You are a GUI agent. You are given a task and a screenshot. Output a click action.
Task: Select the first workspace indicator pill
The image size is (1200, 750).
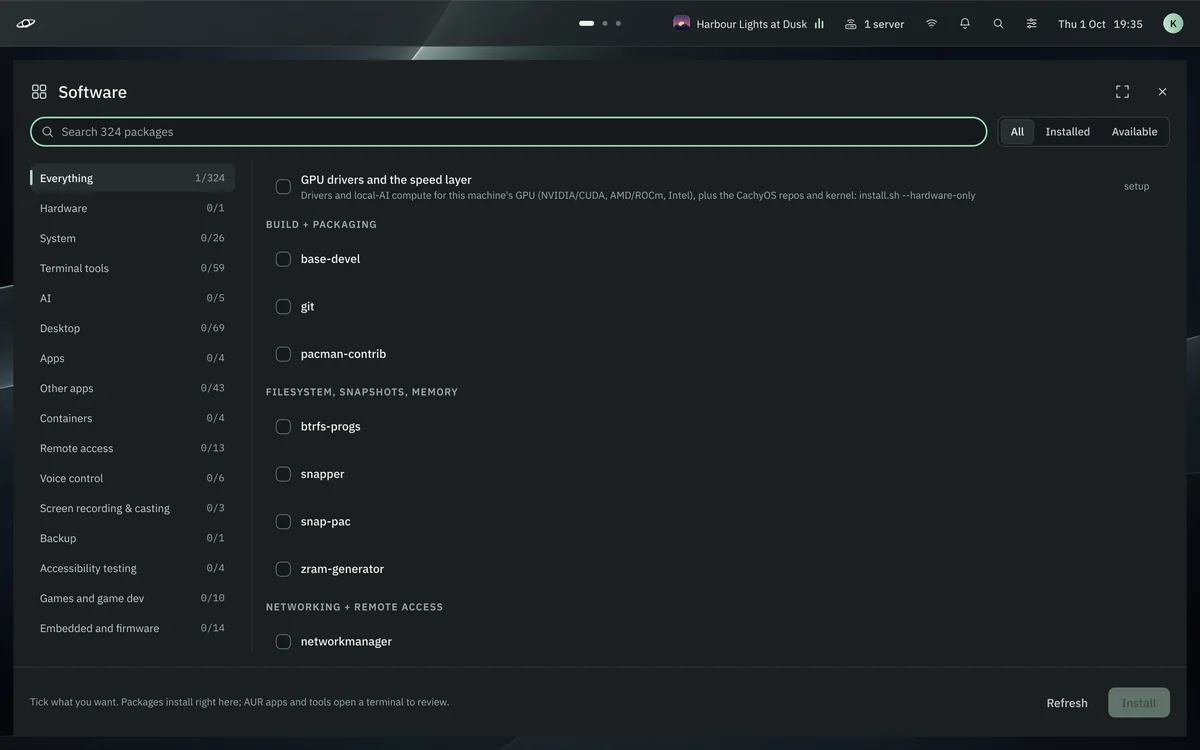point(587,23)
